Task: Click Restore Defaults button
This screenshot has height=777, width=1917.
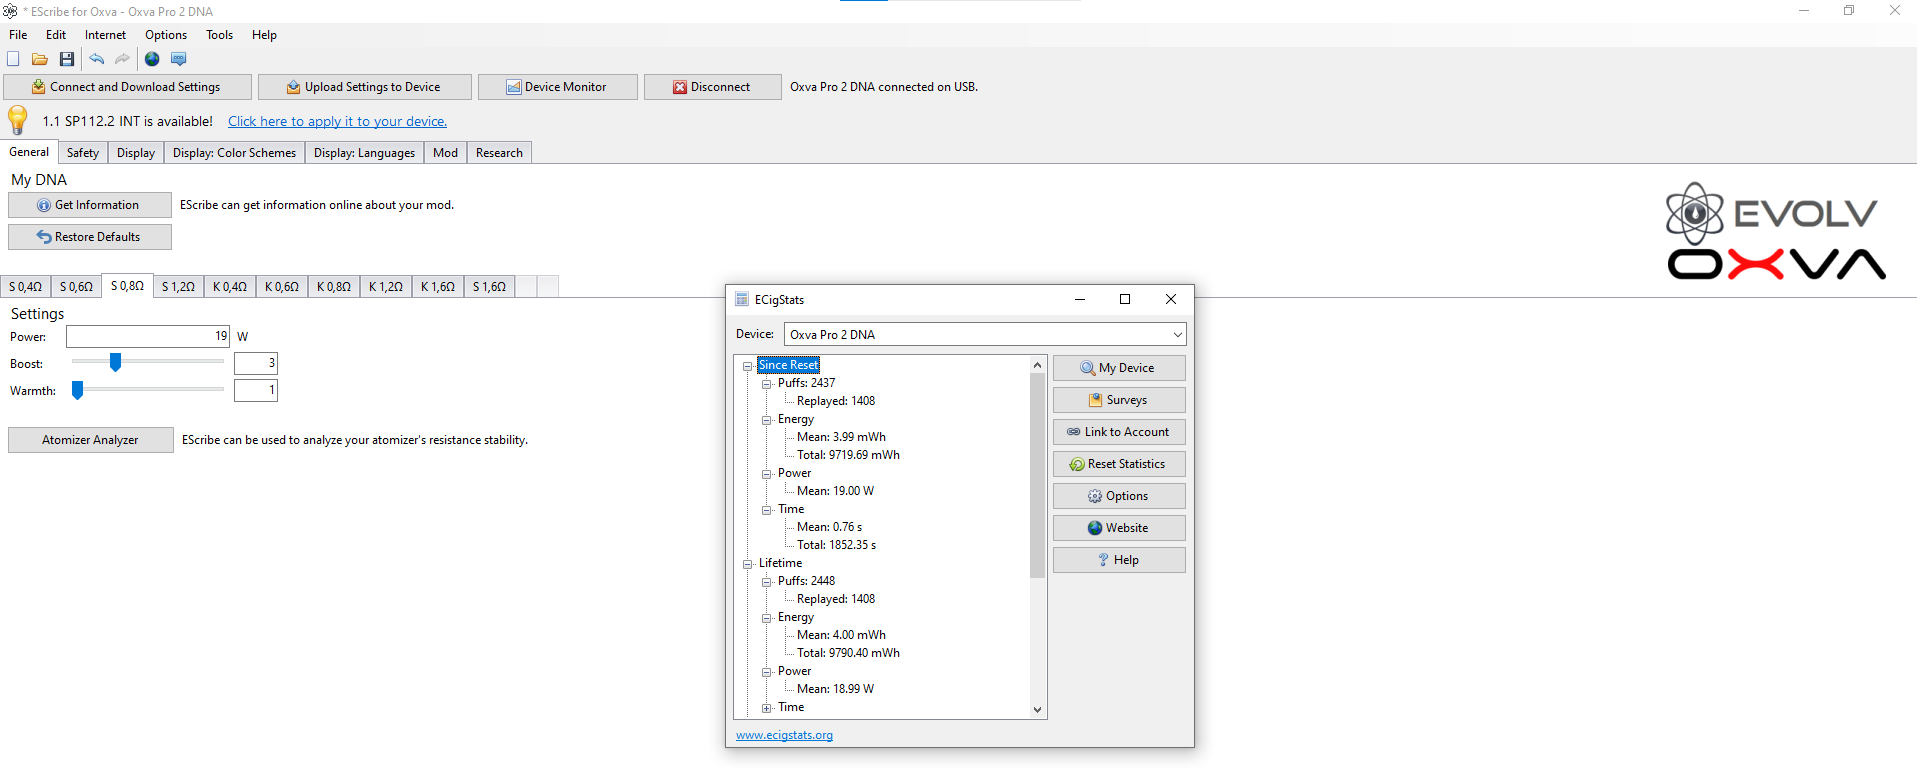Action: pyautogui.click(x=90, y=237)
